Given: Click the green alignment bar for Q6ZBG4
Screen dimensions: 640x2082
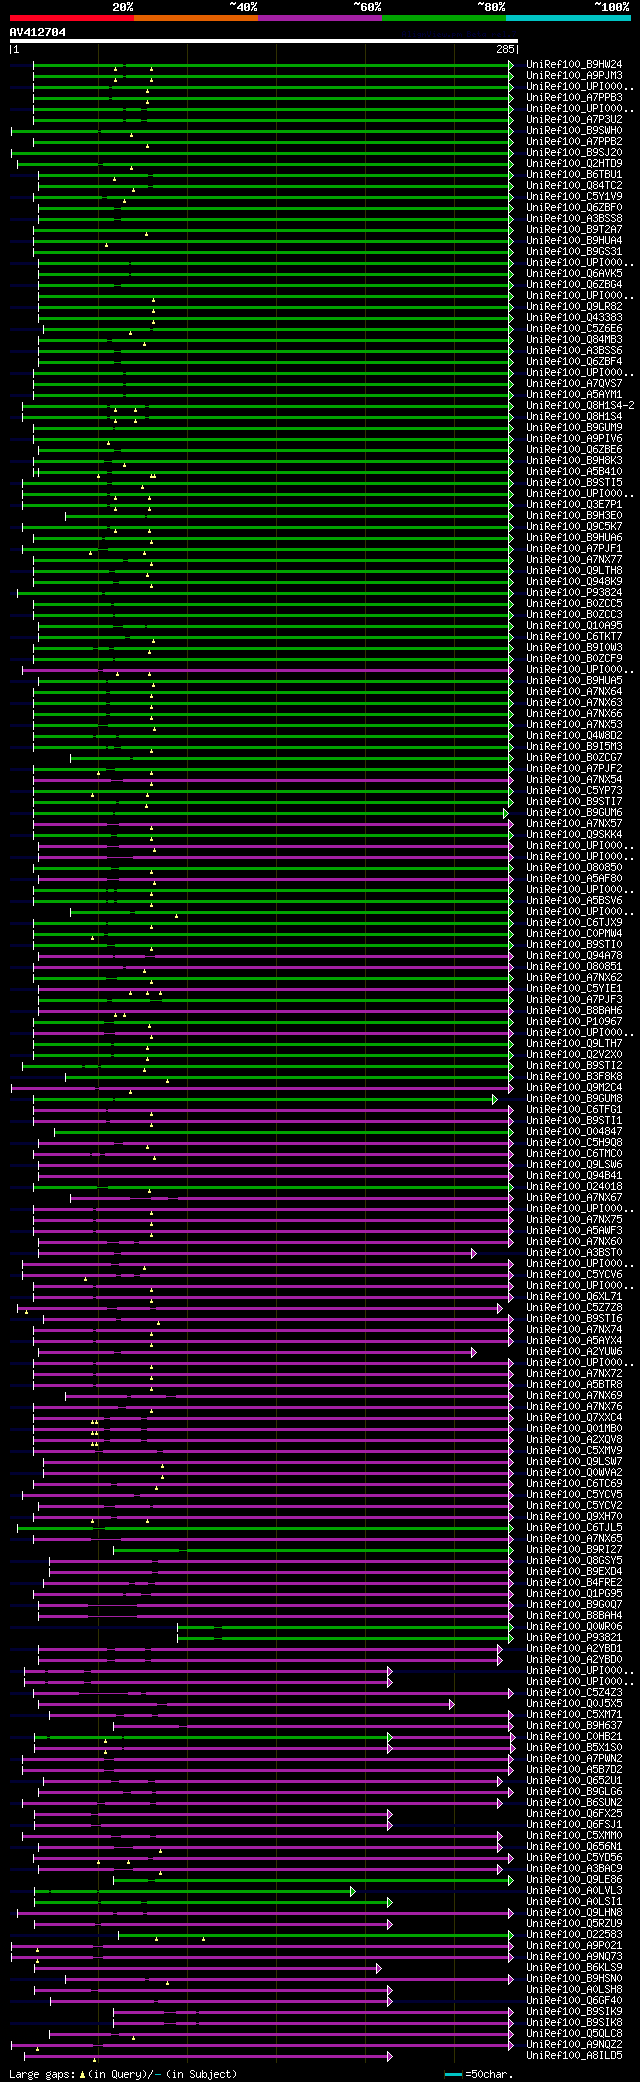Looking at the screenshot, I should click(x=275, y=284).
